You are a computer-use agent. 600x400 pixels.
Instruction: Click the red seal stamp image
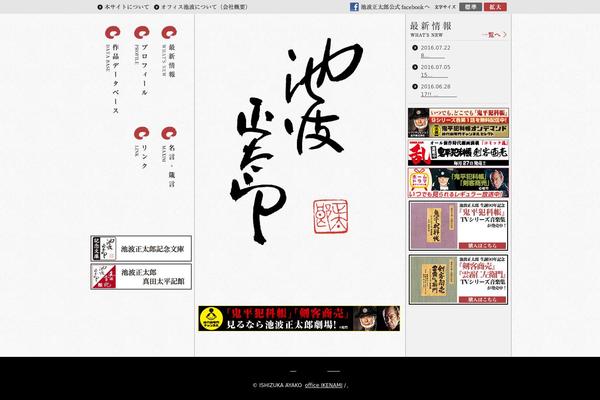(331, 216)
